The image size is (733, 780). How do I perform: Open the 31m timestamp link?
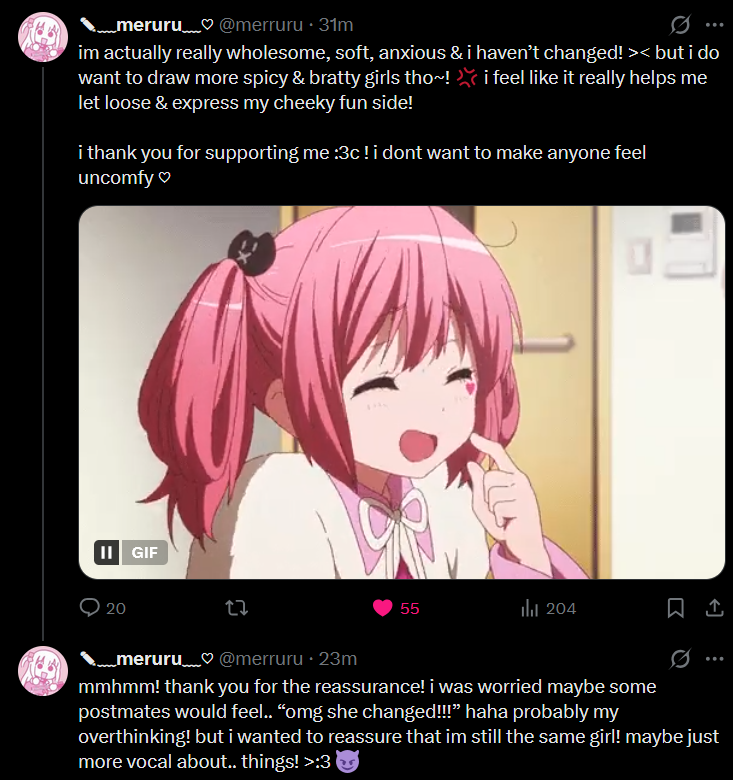[x=336, y=24]
